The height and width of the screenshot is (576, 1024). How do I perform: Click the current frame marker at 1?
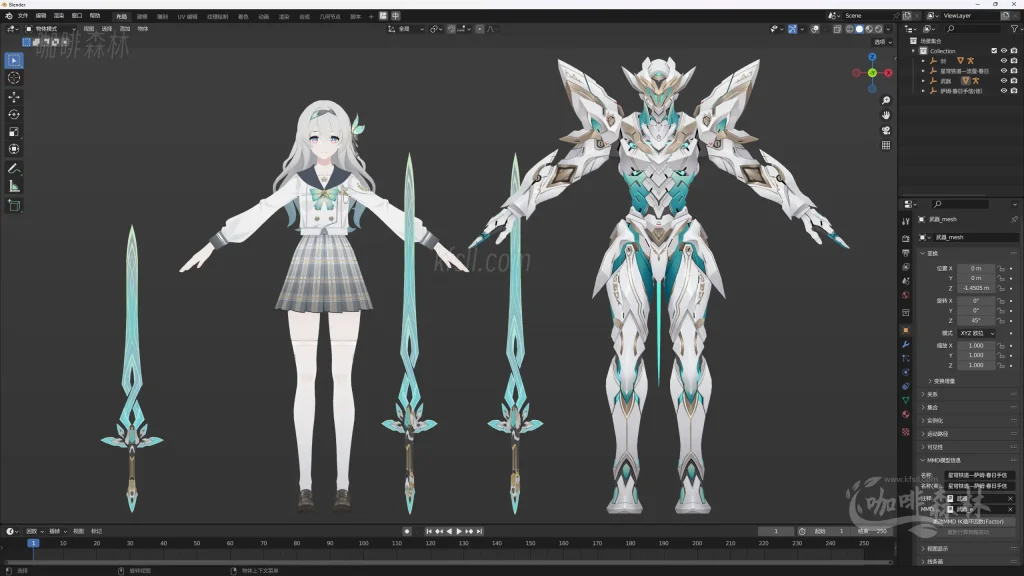(x=33, y=543)
